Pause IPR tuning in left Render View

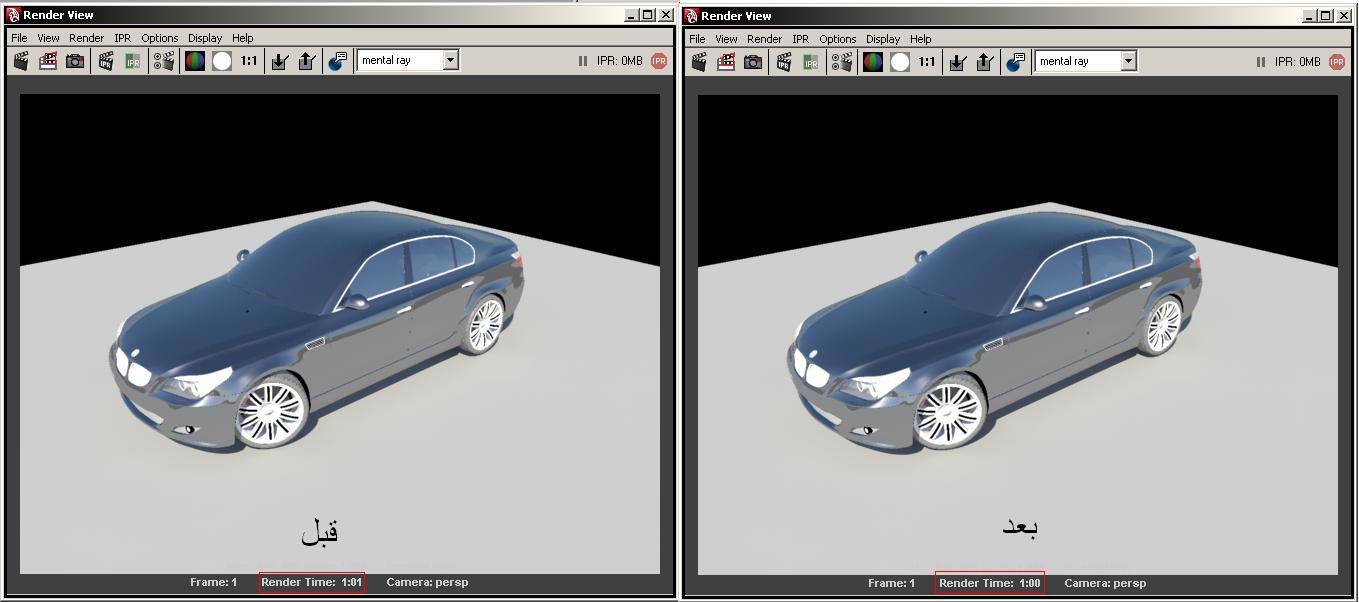point(583,61)
